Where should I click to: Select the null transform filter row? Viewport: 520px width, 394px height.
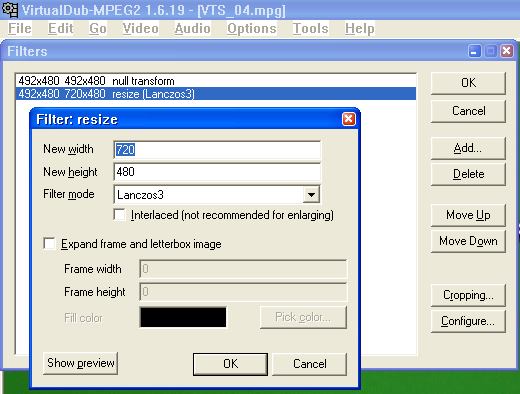click(x=216, y=81)
